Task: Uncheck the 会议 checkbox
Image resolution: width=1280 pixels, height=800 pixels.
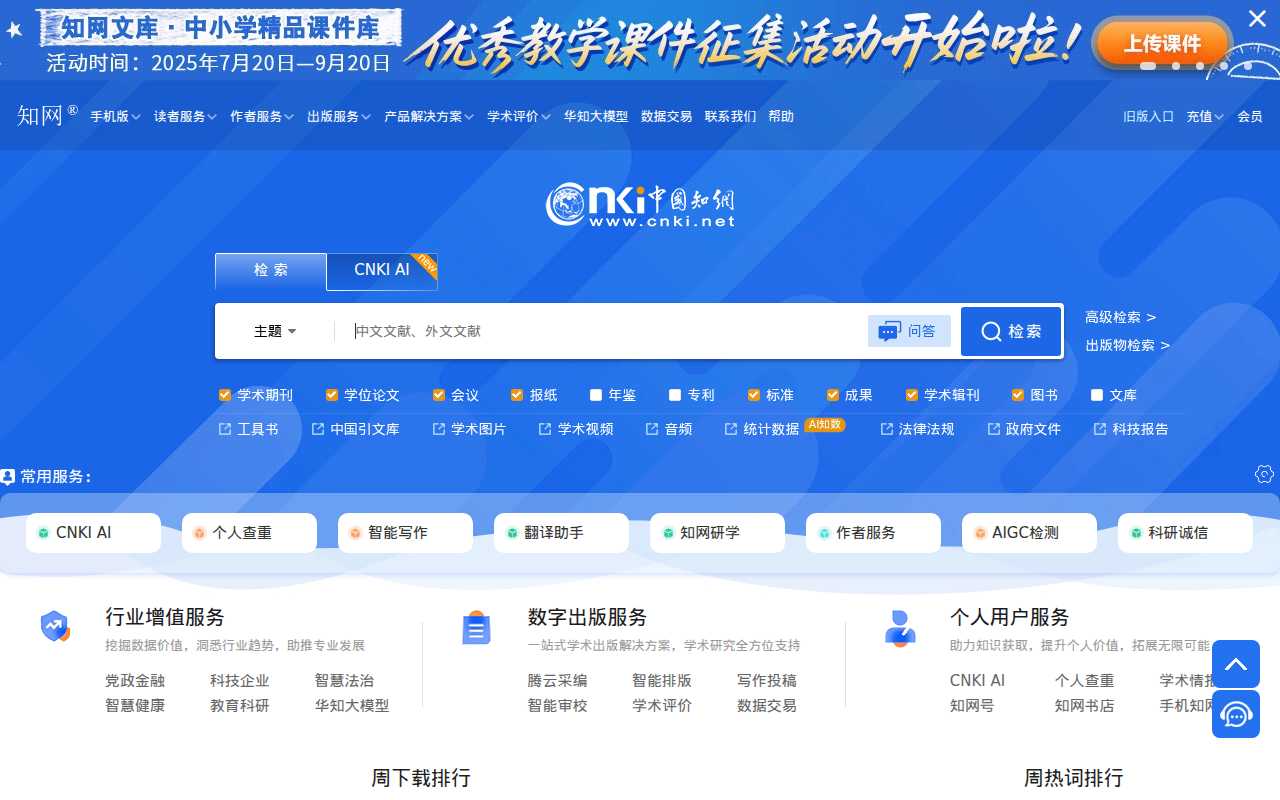Action: (439, 395)
